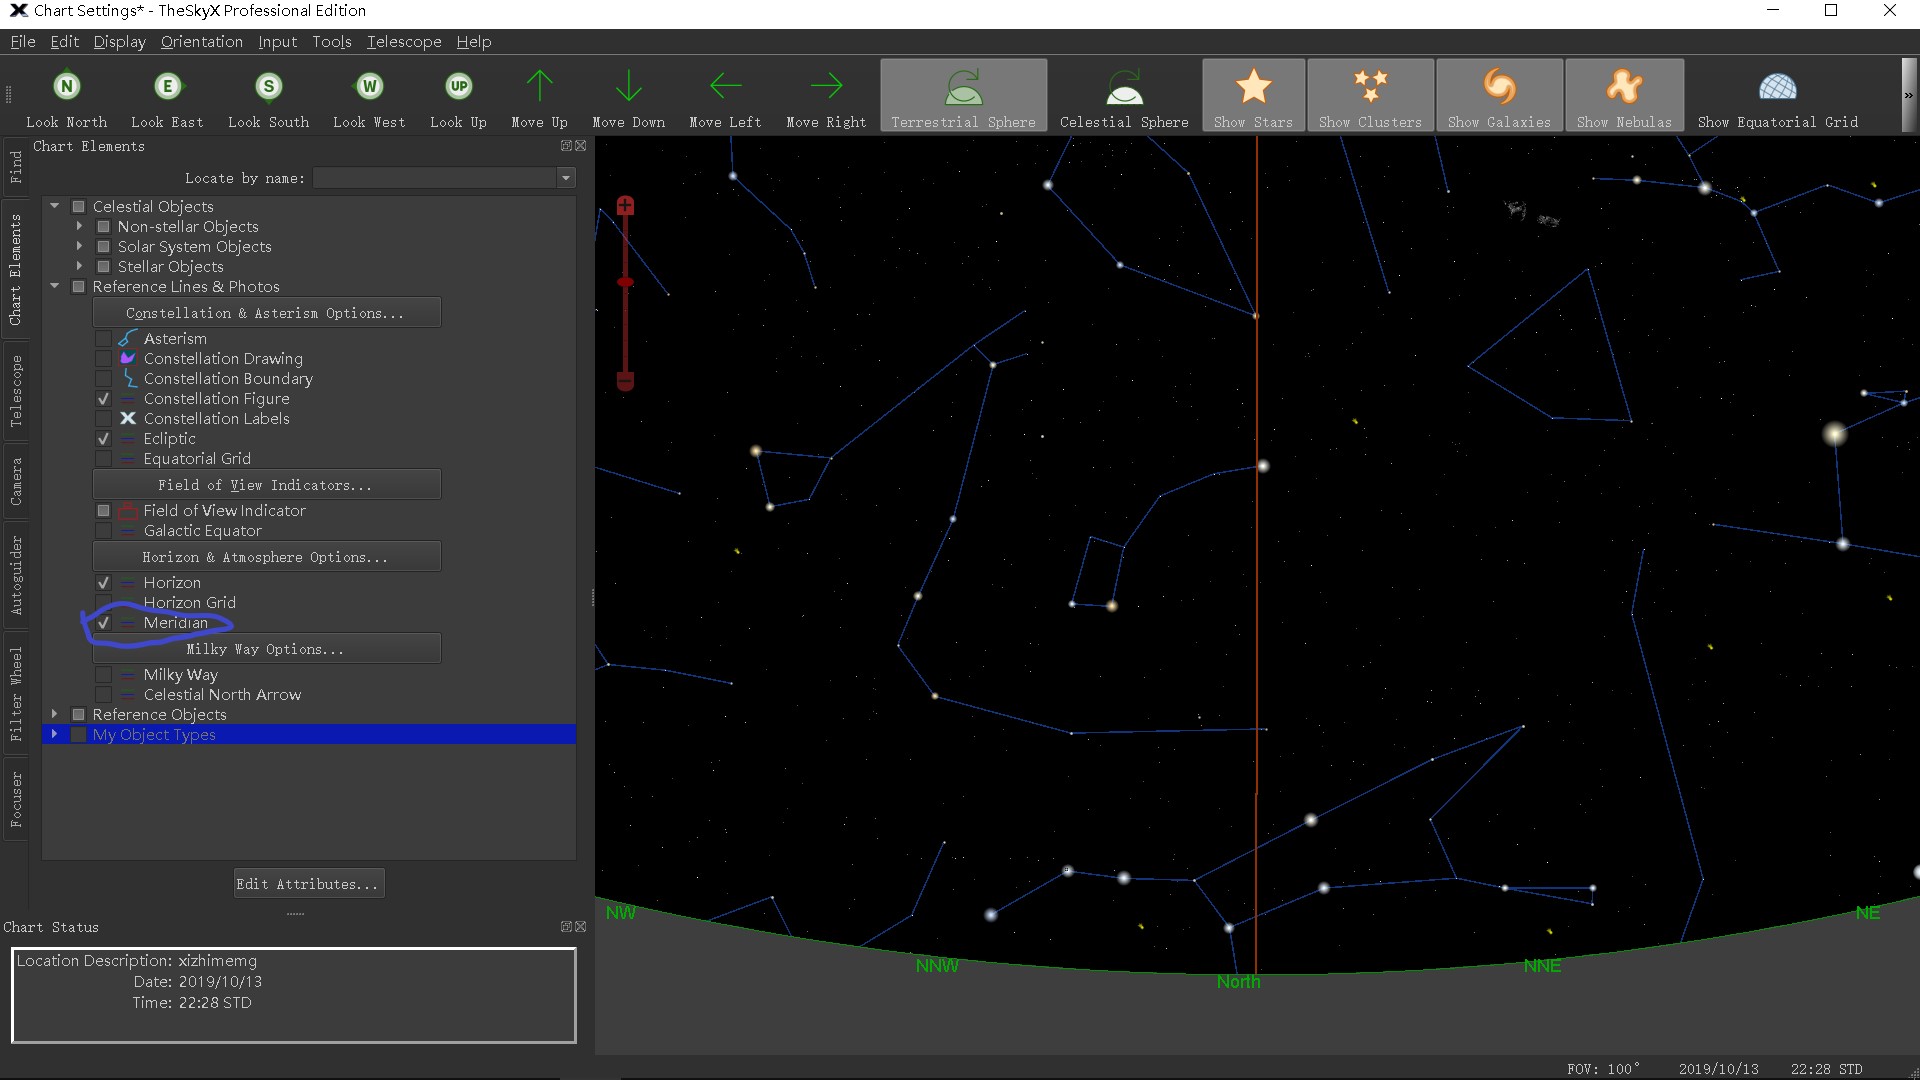
Task: Click the Look North orientation icon
Action: pos(65,86)
